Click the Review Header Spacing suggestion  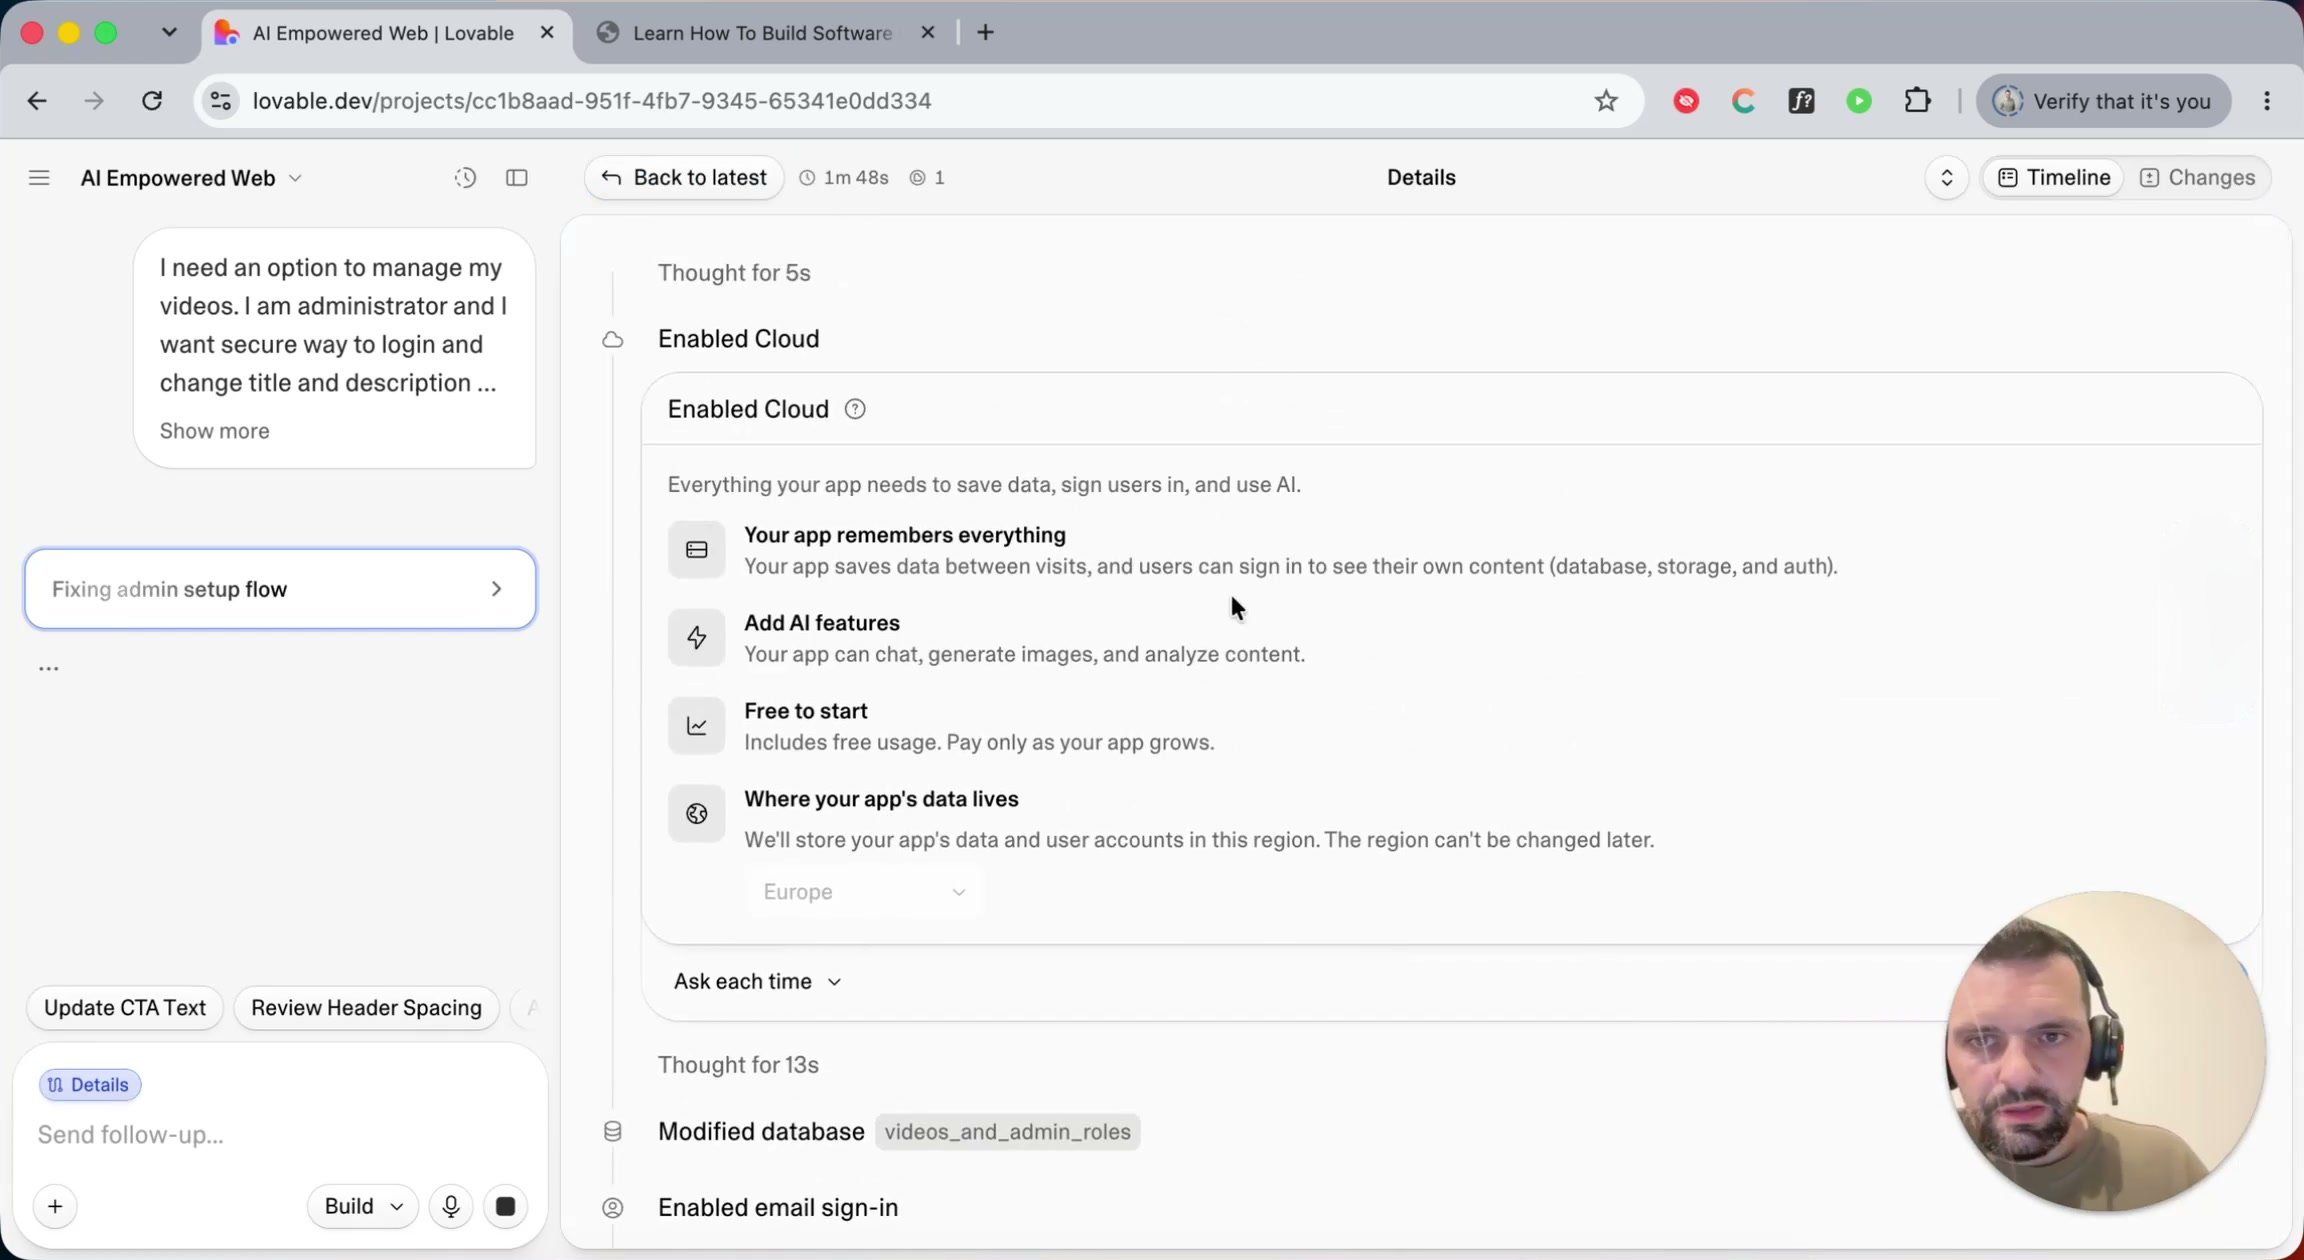[366, 1008]
